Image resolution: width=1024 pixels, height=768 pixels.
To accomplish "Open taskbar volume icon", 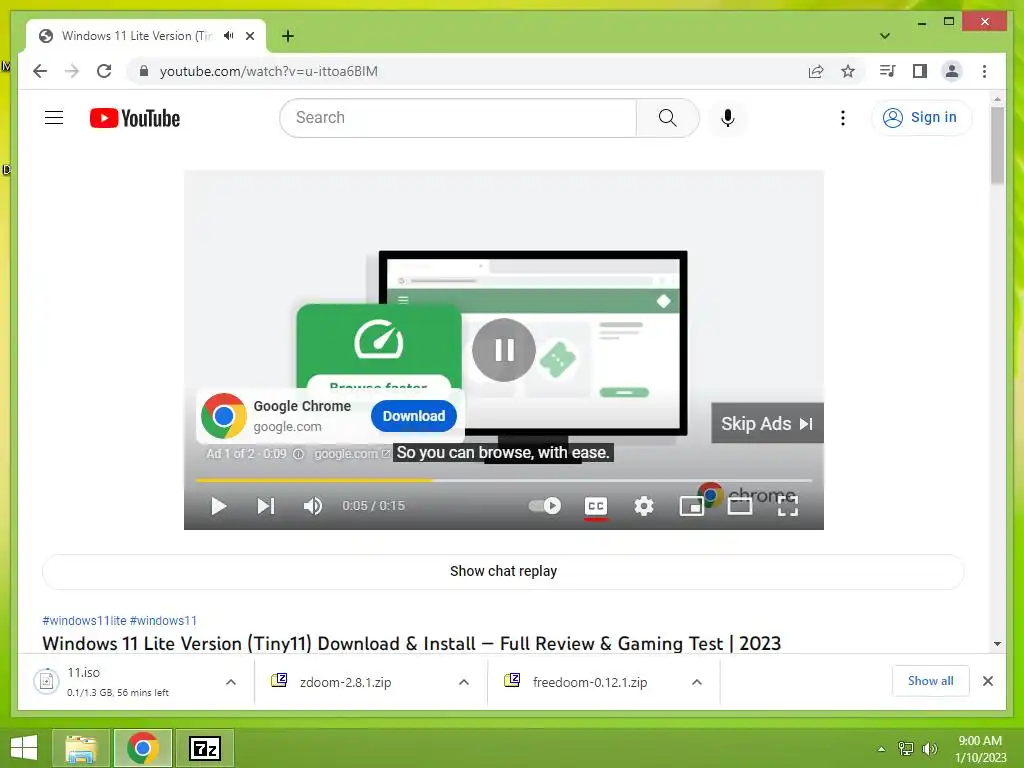I will [x=929, y=748].
